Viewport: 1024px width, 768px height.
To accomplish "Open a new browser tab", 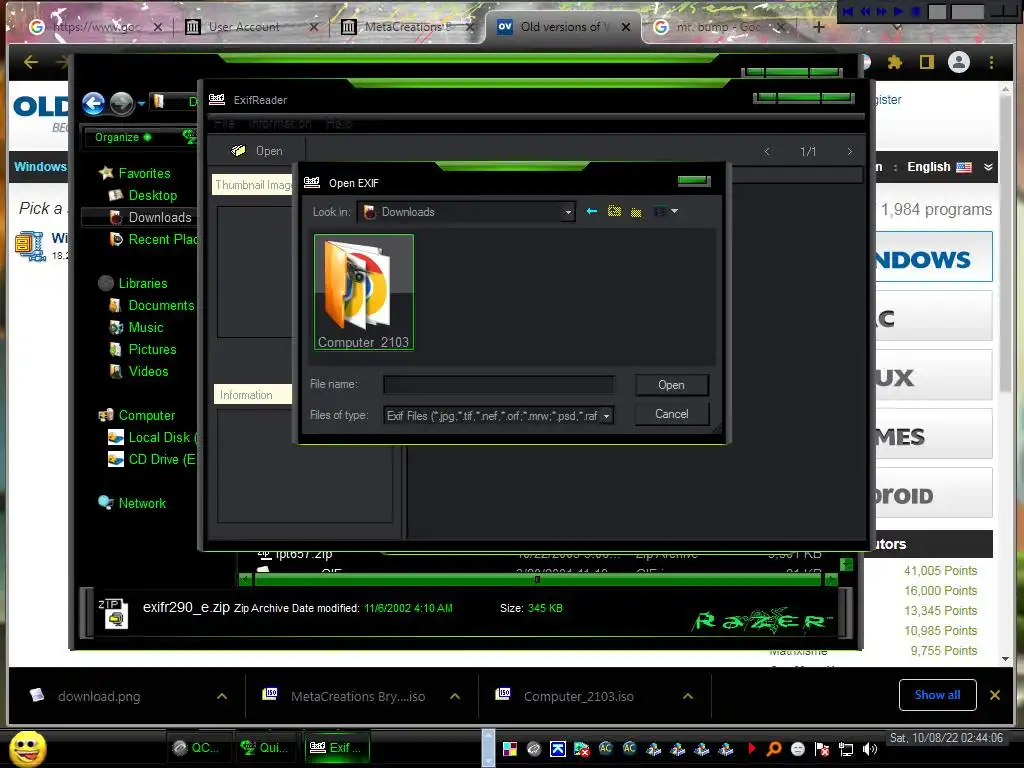I will click(x=819, y=27).
